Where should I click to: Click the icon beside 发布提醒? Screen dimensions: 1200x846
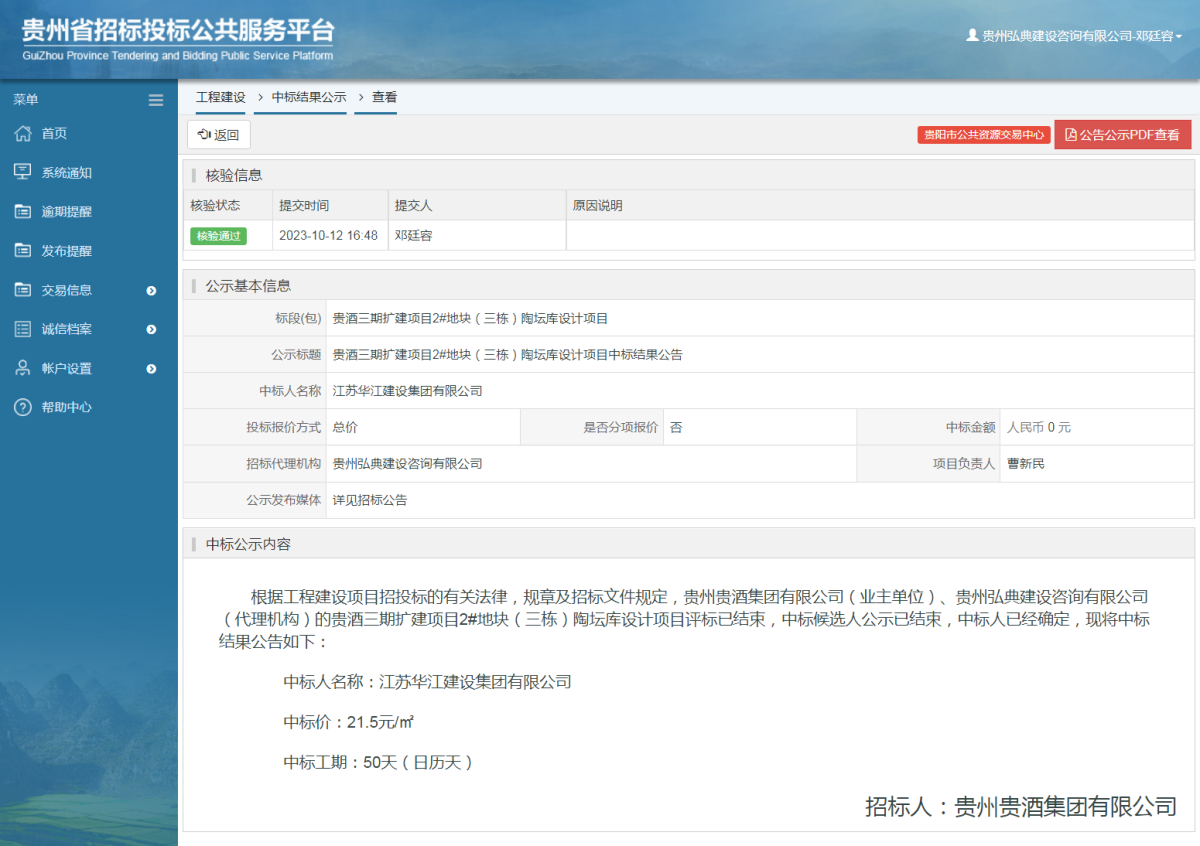(x=23, y=251)
